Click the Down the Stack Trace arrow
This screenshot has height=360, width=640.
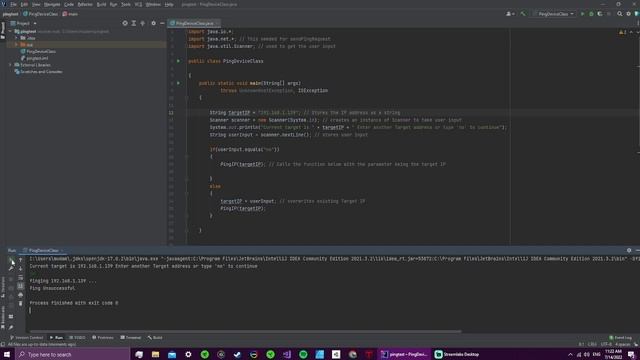click(x=20, y=268)
